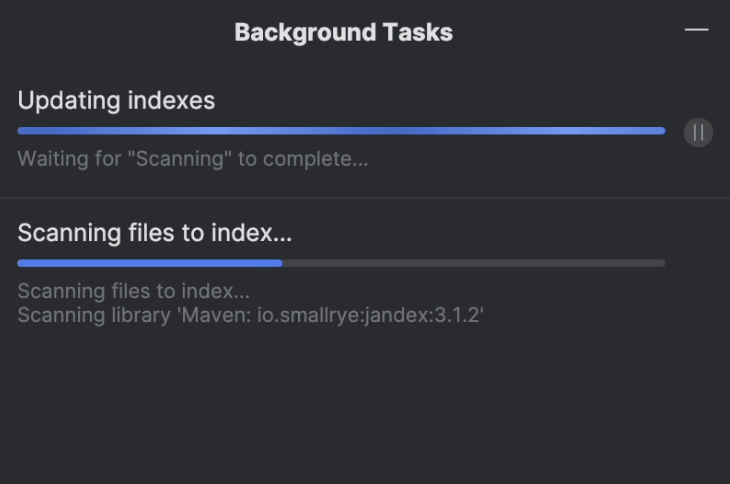Click the io.smallrye:jandex:3.1.2 library coordinate text
The height and width of the screenshot is (484, 730).
tap(368, 316)
